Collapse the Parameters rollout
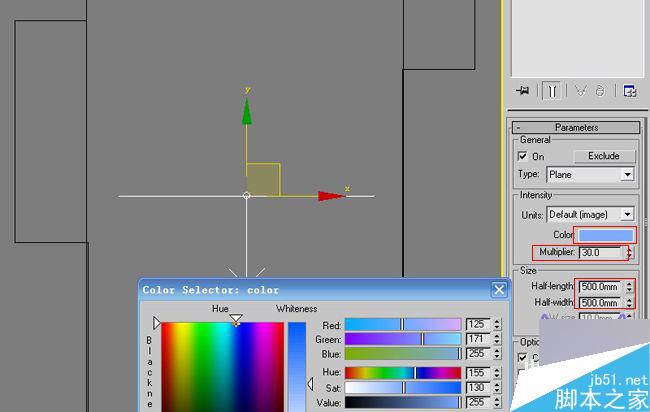Image resolution: width=650 pixels, height=412 pixels. (518, 128)
